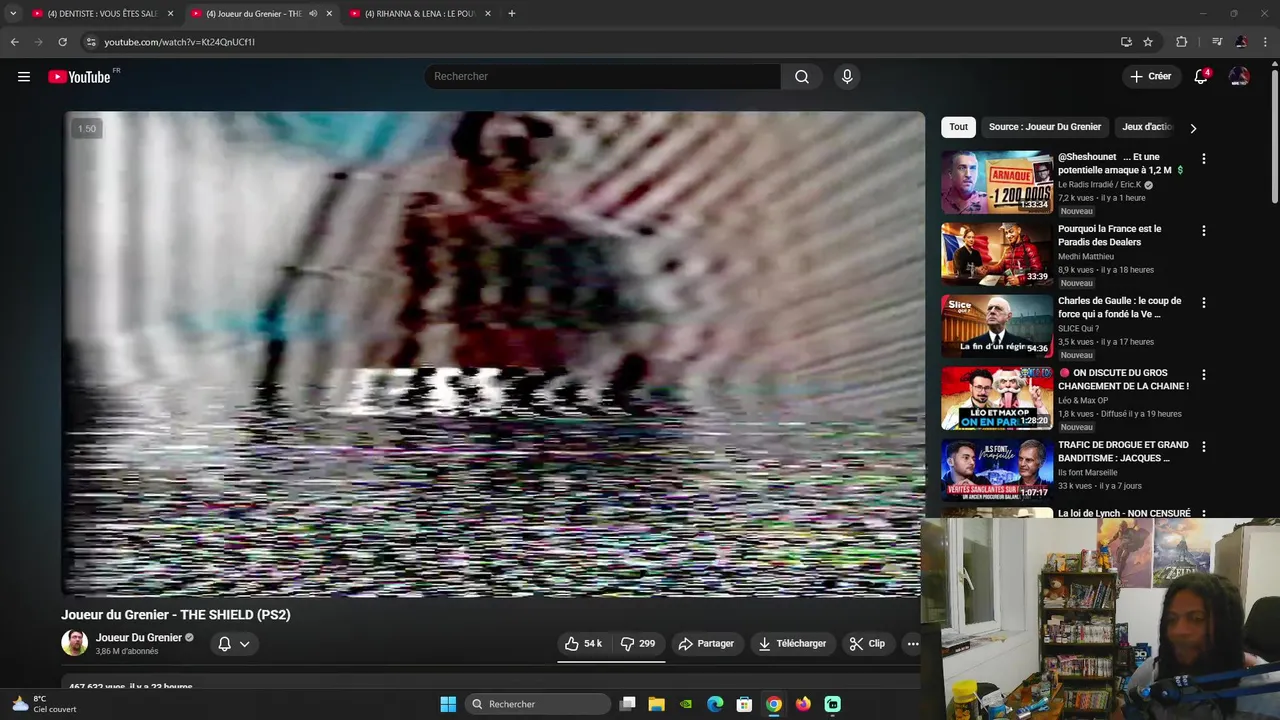Select Source : Joueur Du Grenier chip
The width and height of the screenshot is (1280, 720).
[x=1045, y=127]
